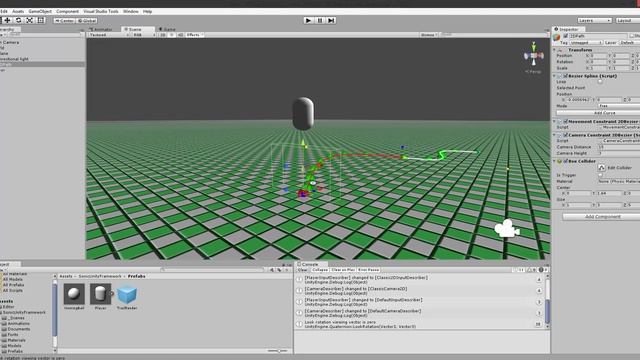Screen dimensions: 640x360
Task: Open the Window menu
Action: click(x=131, y=11)
